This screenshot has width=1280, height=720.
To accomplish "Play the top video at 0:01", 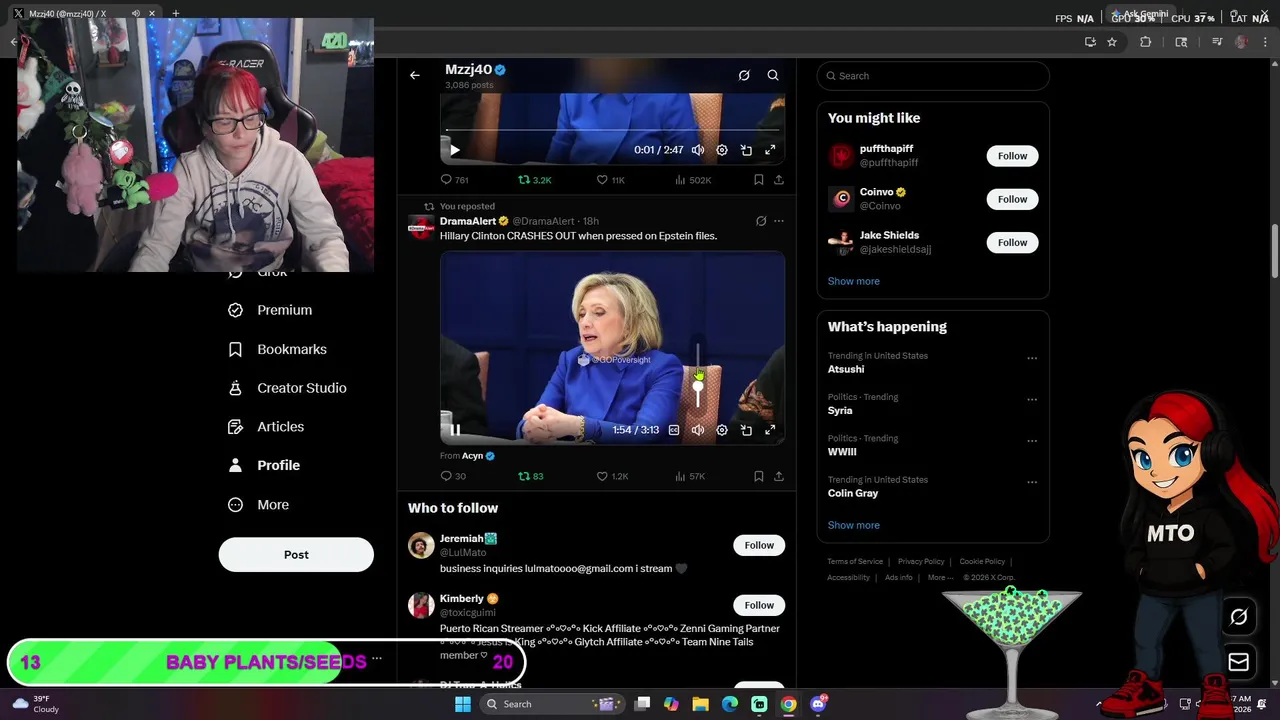I will click(454, 150).
